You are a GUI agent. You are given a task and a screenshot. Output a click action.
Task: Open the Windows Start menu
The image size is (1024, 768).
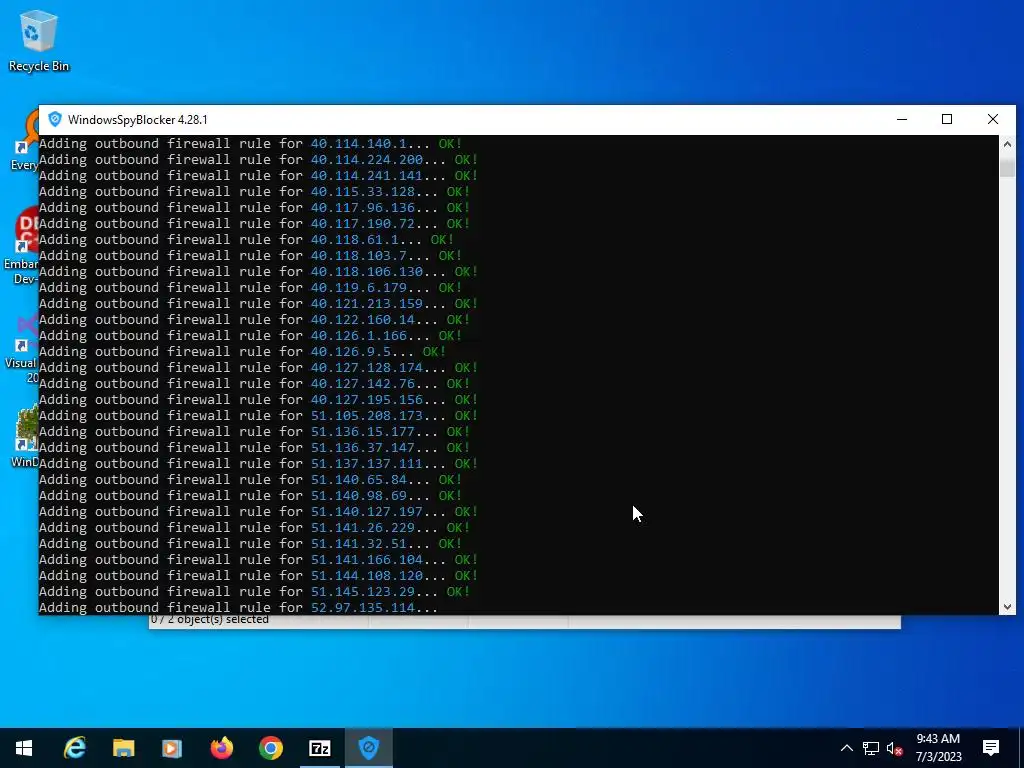pos(24,748)
